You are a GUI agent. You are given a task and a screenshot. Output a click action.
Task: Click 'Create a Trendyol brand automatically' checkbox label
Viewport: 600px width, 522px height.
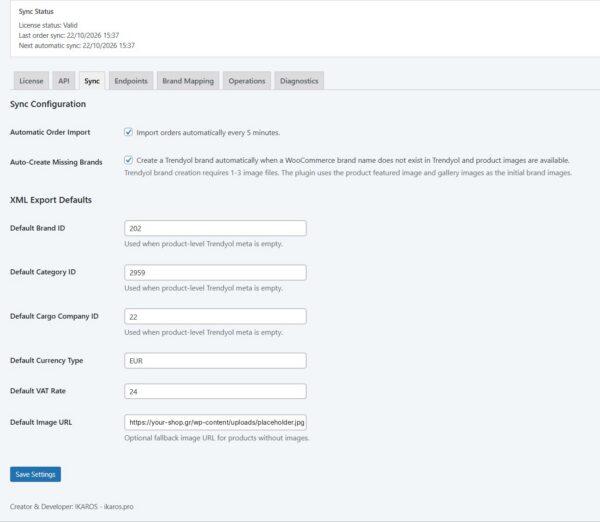(353, 160)
